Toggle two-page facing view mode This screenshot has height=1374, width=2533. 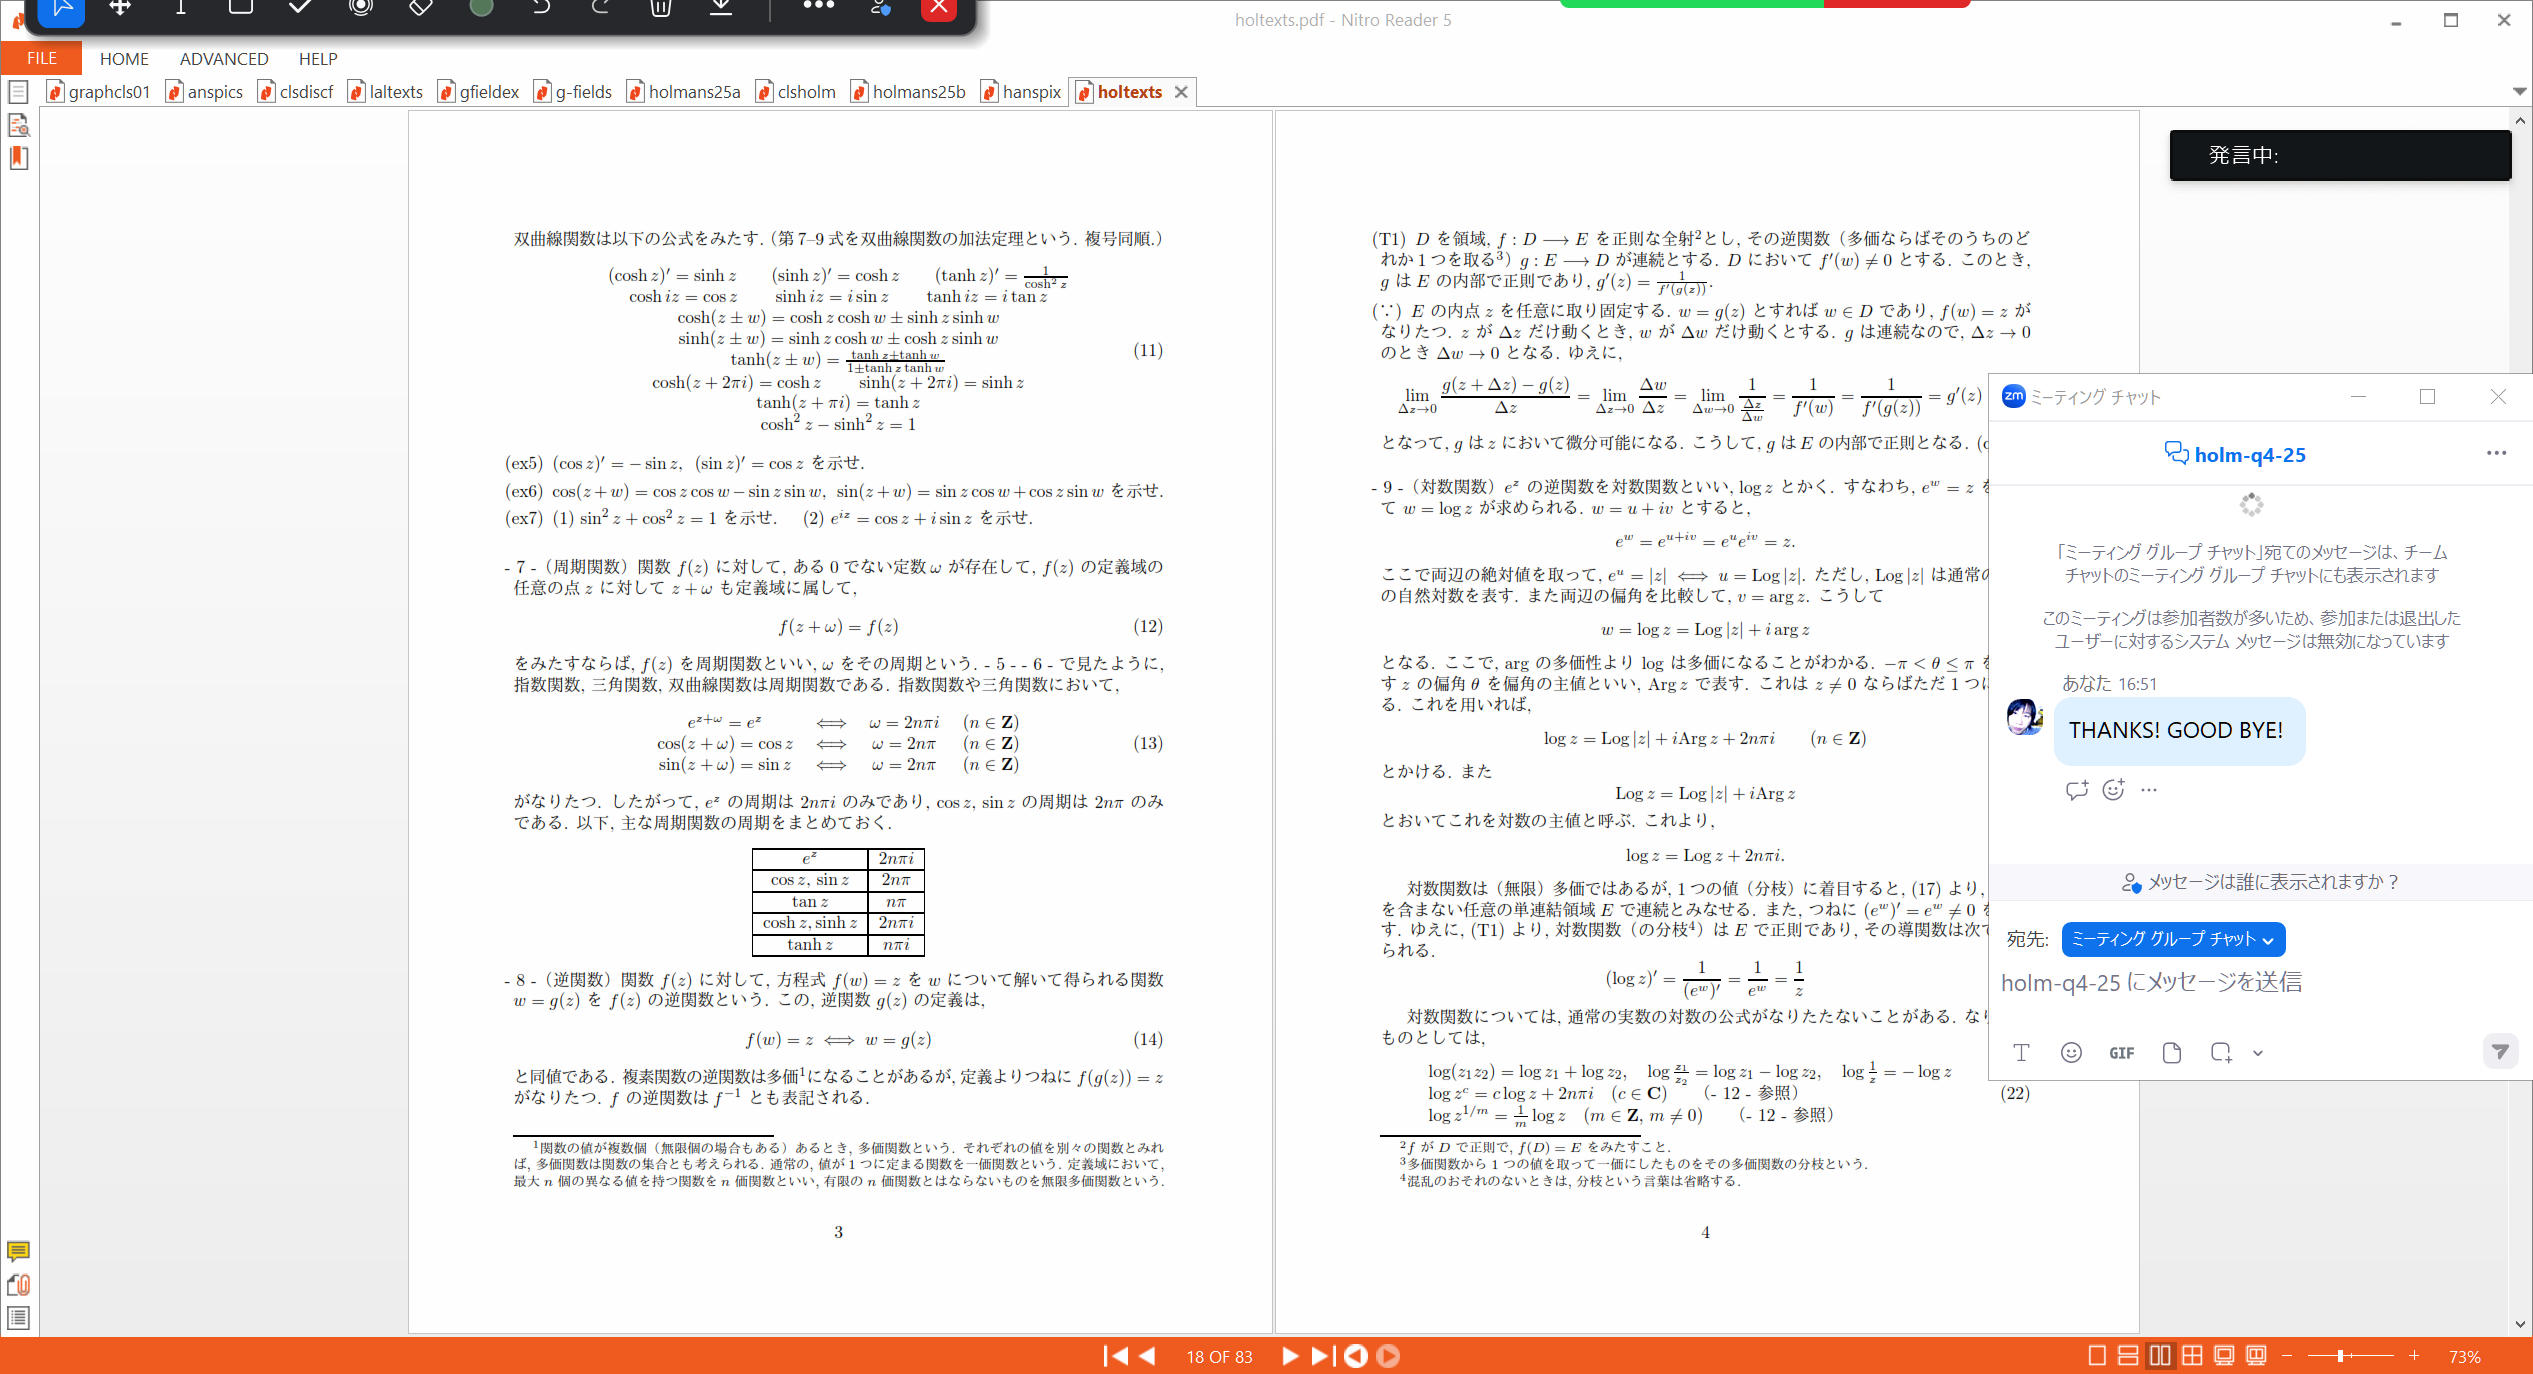coord(2160,1356)
